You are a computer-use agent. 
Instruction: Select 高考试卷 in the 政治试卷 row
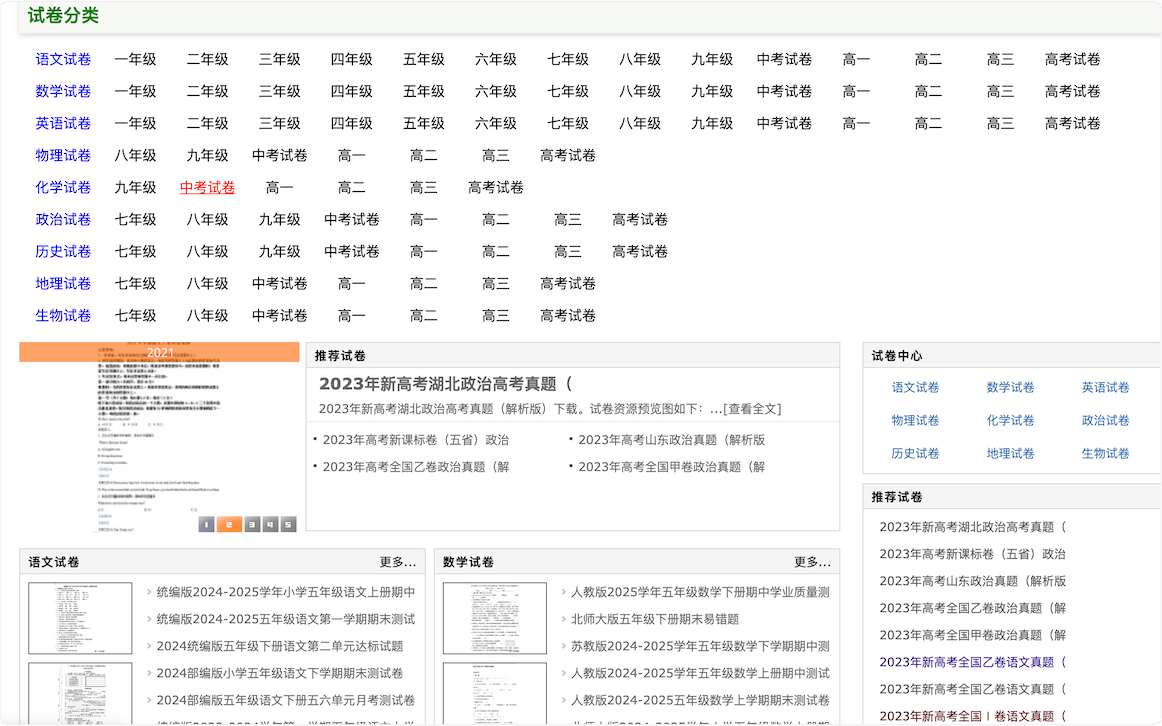[640, 219]
